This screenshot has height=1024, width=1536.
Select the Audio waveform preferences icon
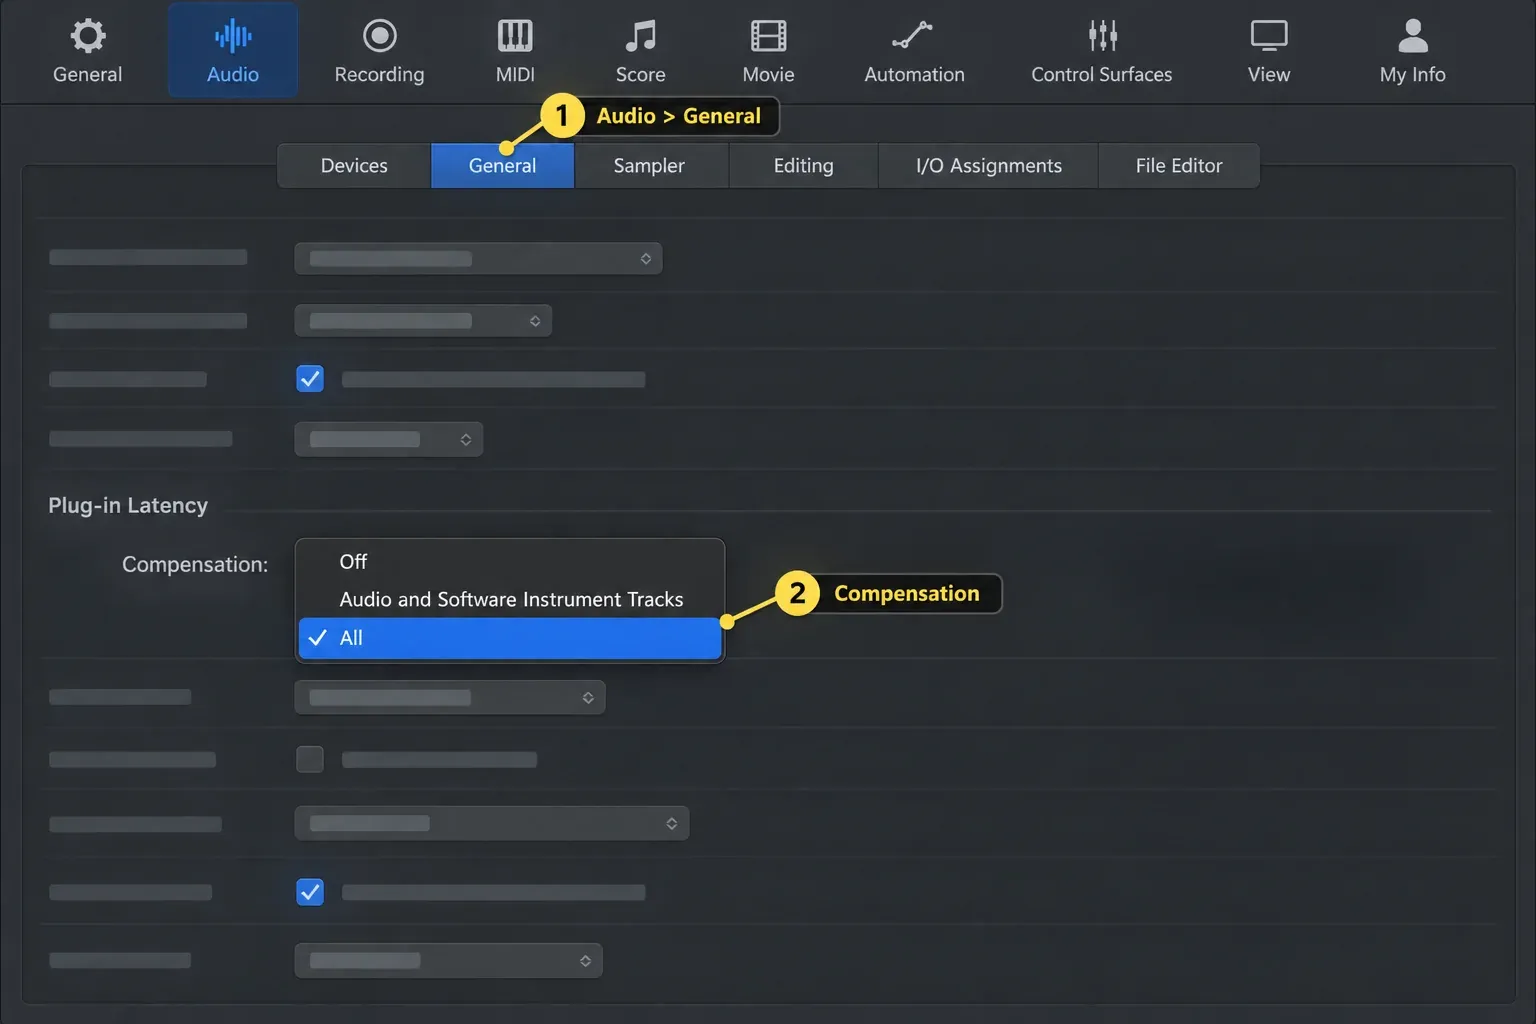click(x=232, y=36)
